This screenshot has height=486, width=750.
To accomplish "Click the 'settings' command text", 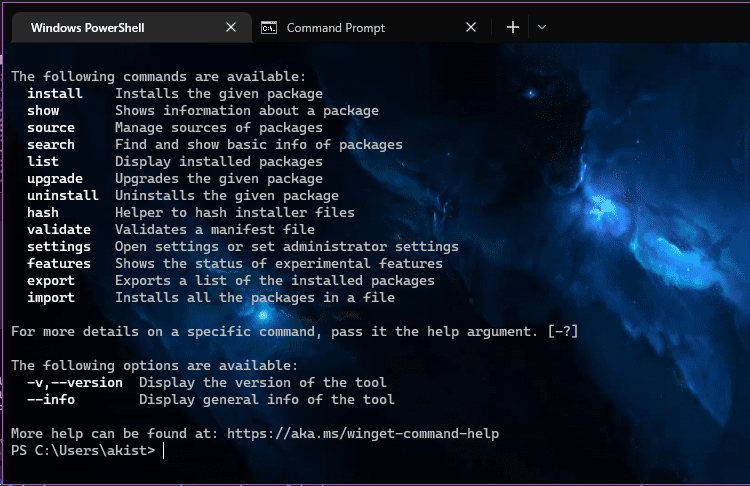I will 59,247.
